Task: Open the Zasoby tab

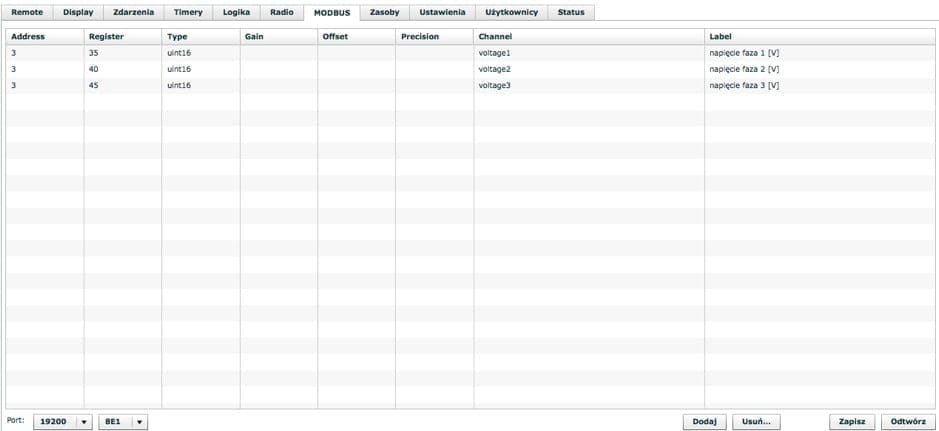Action: [x=384, y=12]
